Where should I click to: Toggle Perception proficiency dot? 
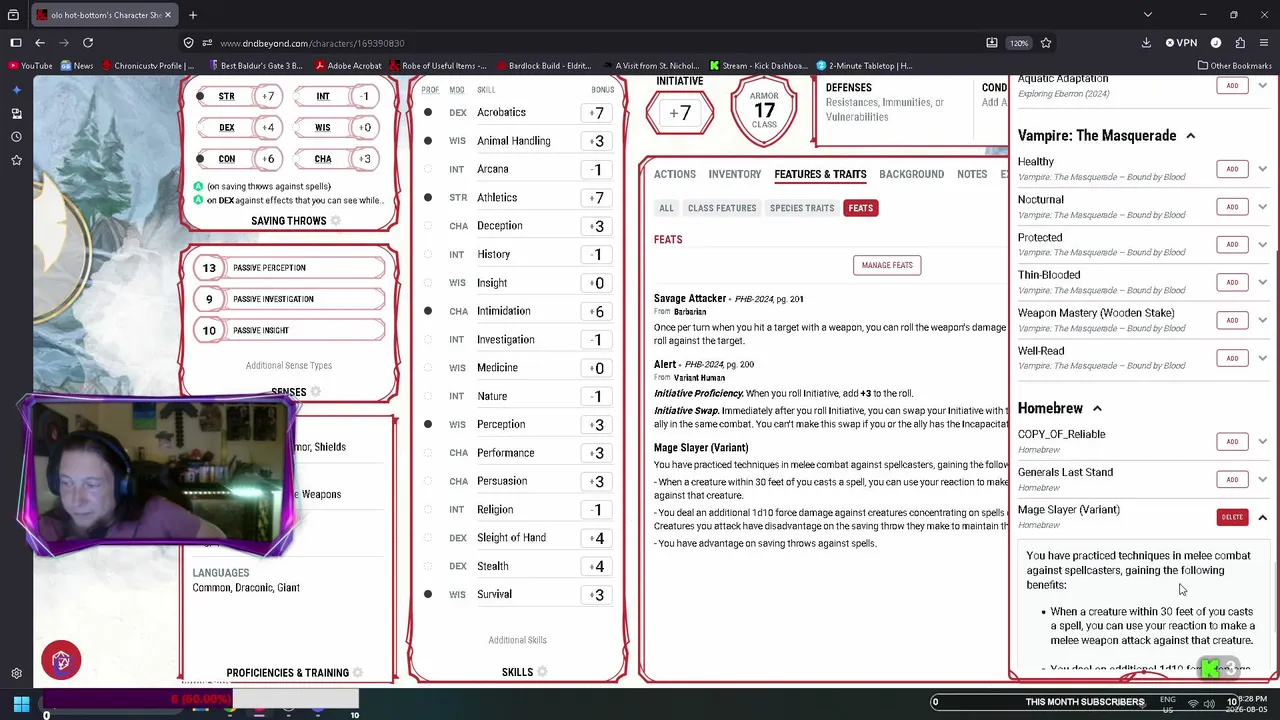click(x=428, y=424)
